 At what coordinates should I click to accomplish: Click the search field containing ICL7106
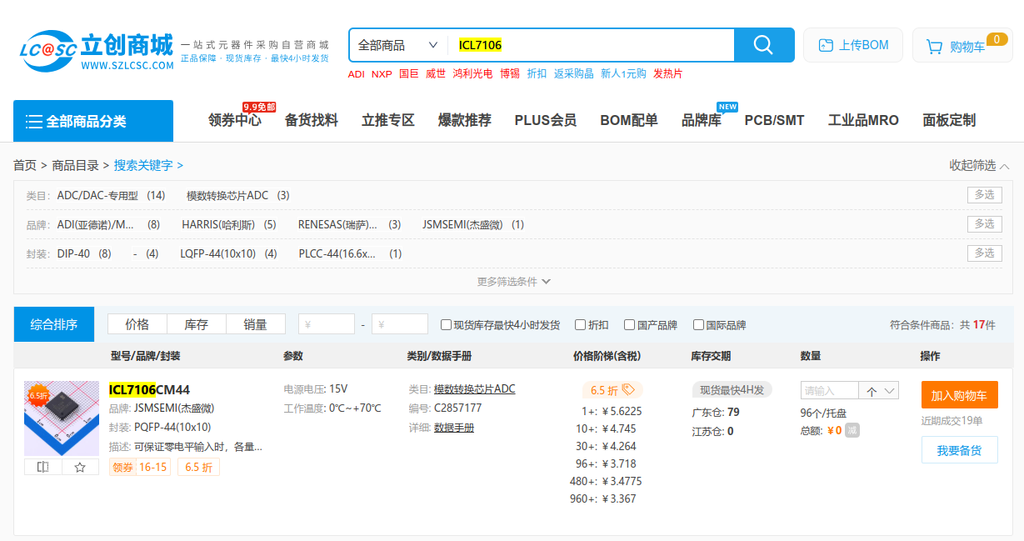(x=590, y=45)
